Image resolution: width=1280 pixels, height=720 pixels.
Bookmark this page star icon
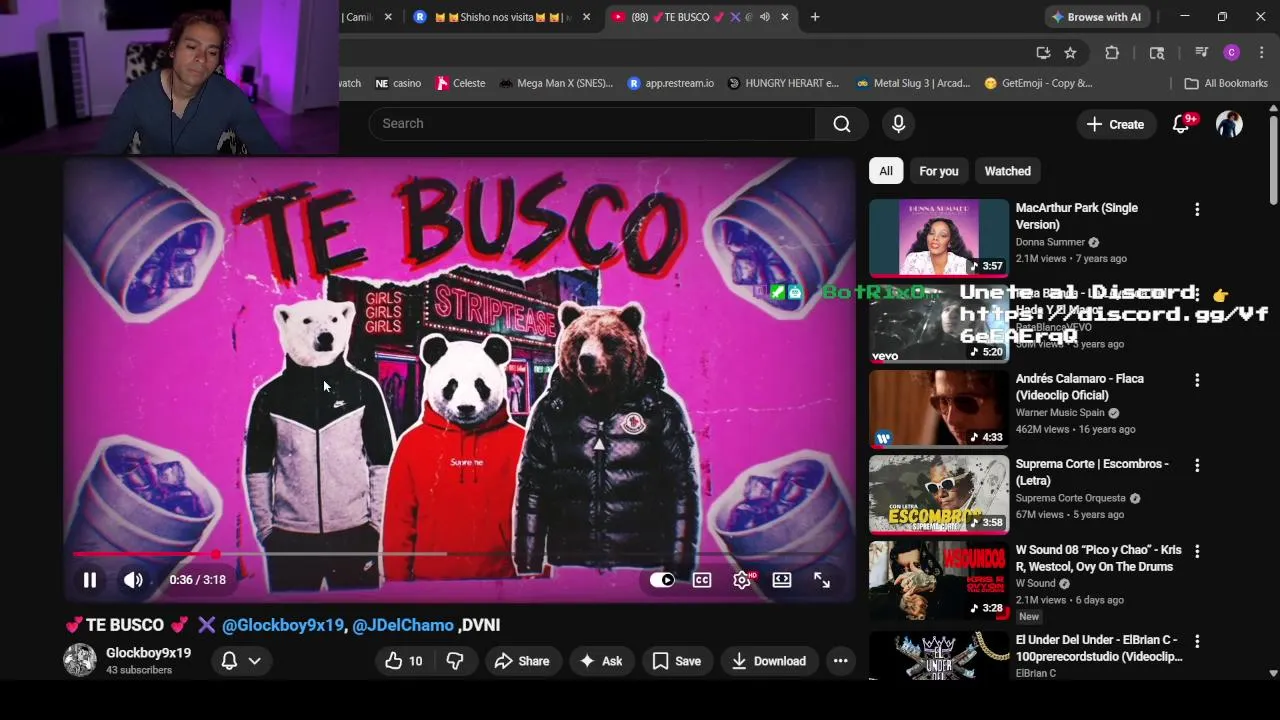click(x=1070, y=53)
